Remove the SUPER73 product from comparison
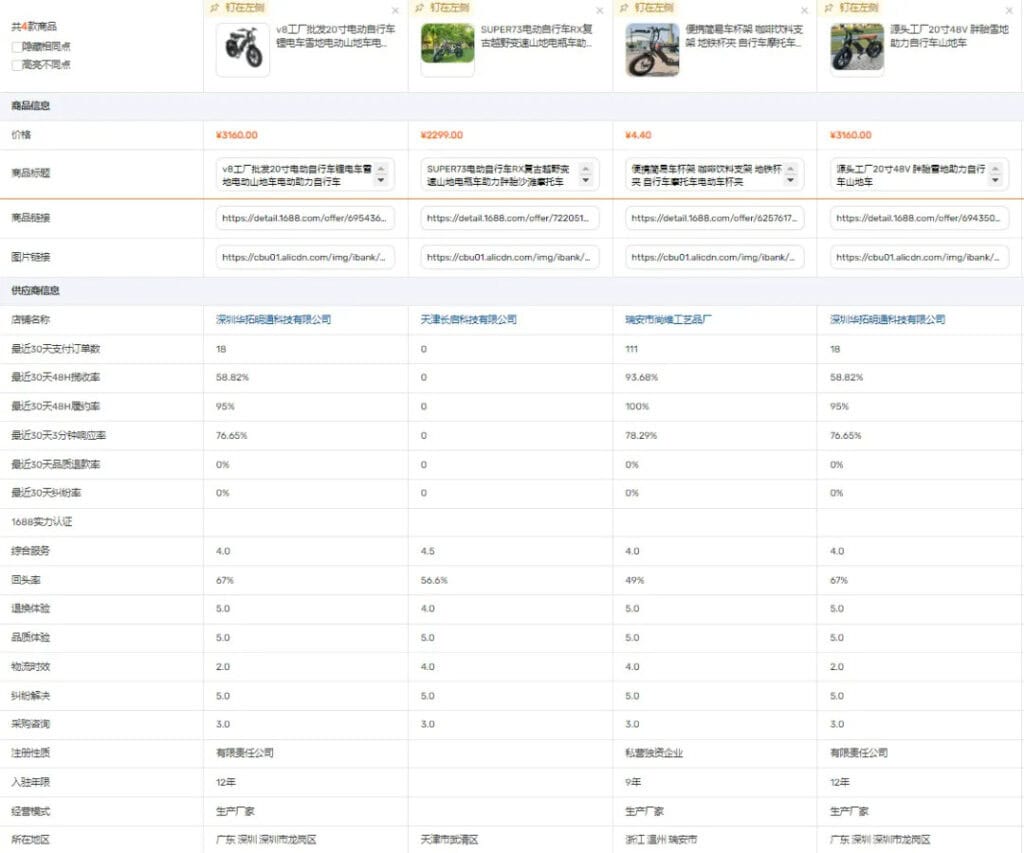The height and width of the screenshot is (853, 1024). [600, 10]
